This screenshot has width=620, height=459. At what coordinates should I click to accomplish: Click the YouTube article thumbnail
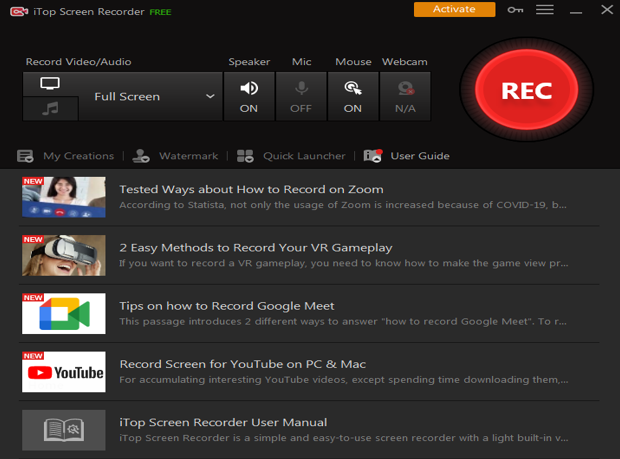click(63, 372)
